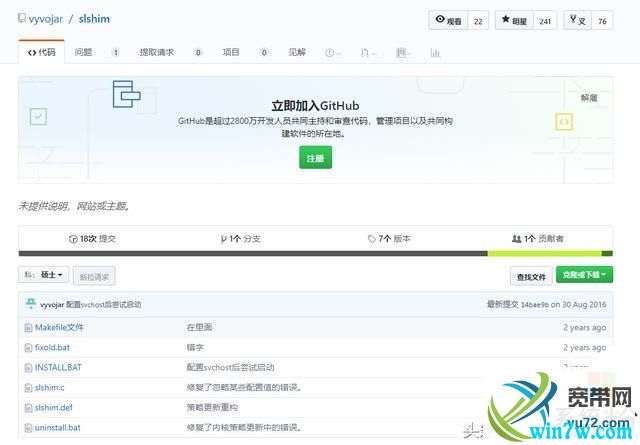Click the 2 years ago timestamp for Makefile
This screenshot has width=640, height=445.
tap(584, 327)
